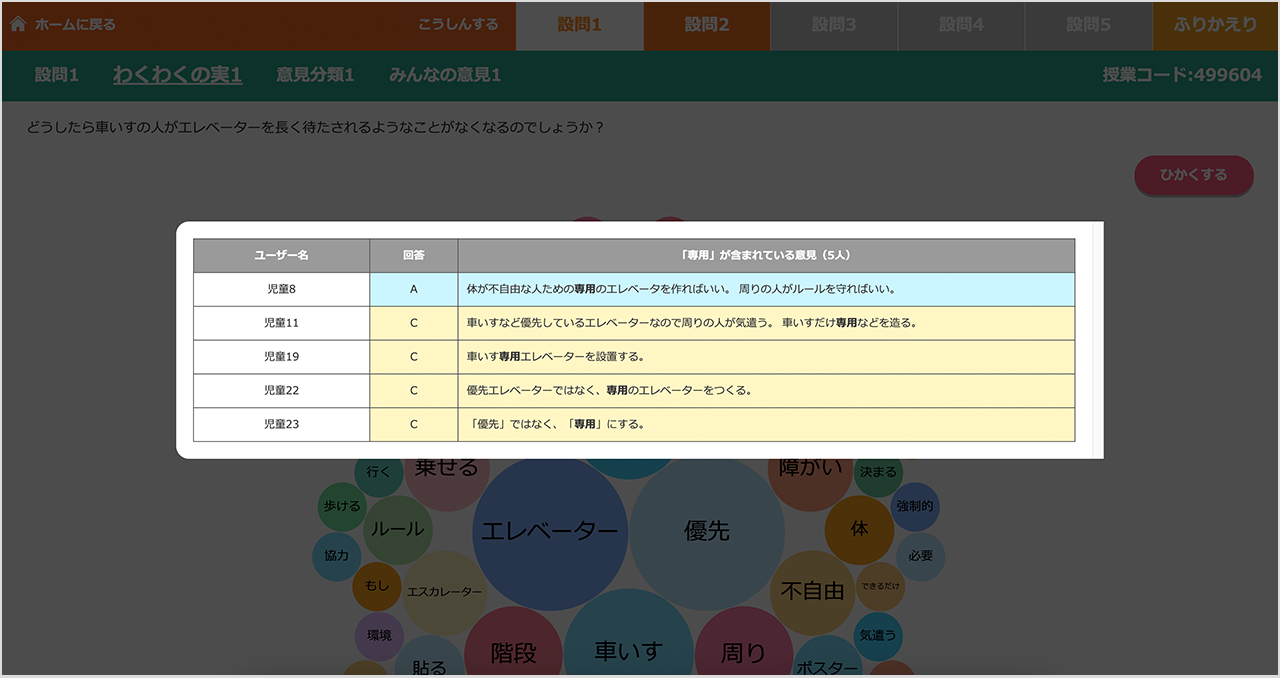Open the ふりかえり tab
Screen dimensions: 1280x678
pos(1215,25)
